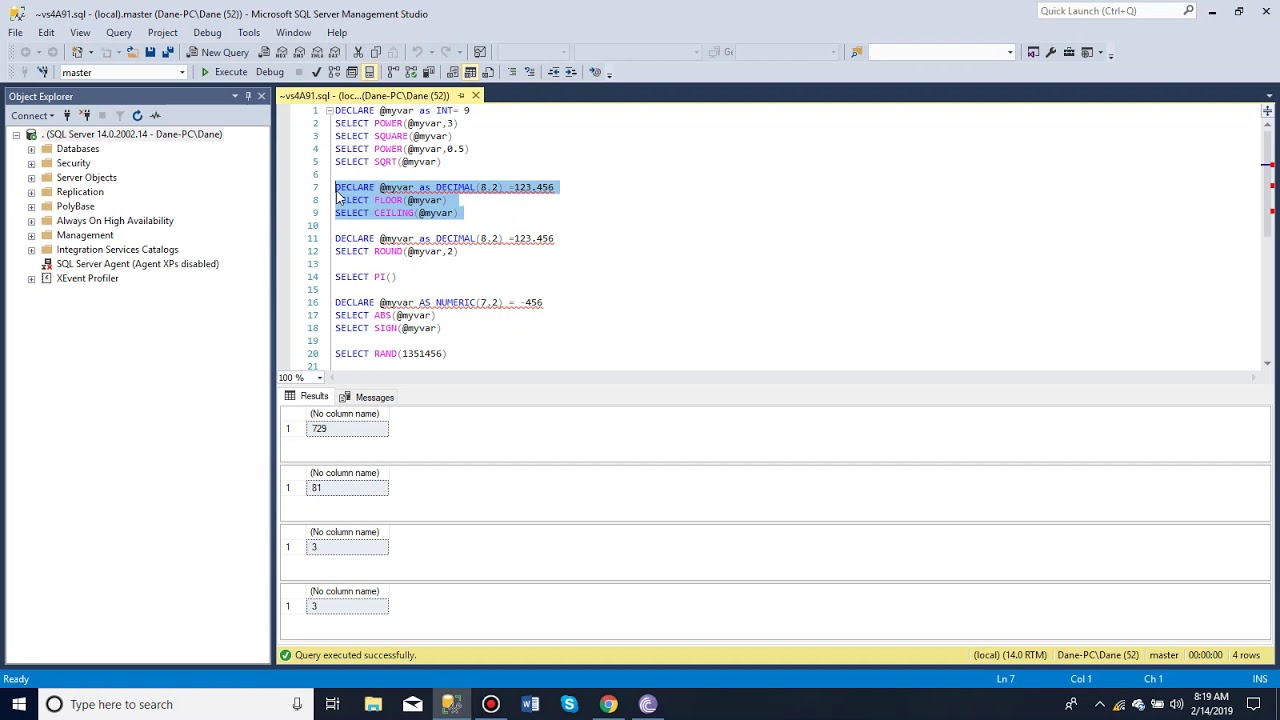The width and height of the screenshot is (1280, 720).
Task: Open the File menu
Action: click(15, 33)
